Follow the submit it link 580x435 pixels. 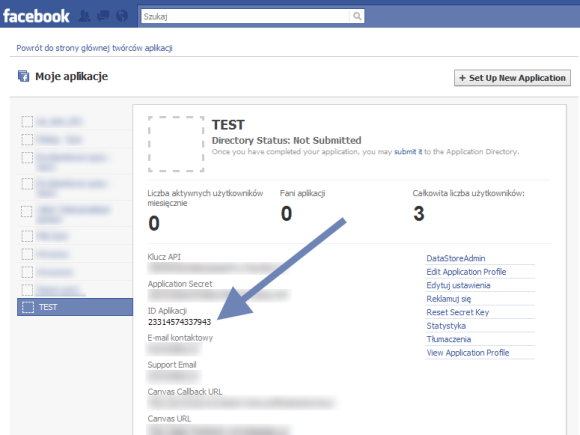click(408, 152)
